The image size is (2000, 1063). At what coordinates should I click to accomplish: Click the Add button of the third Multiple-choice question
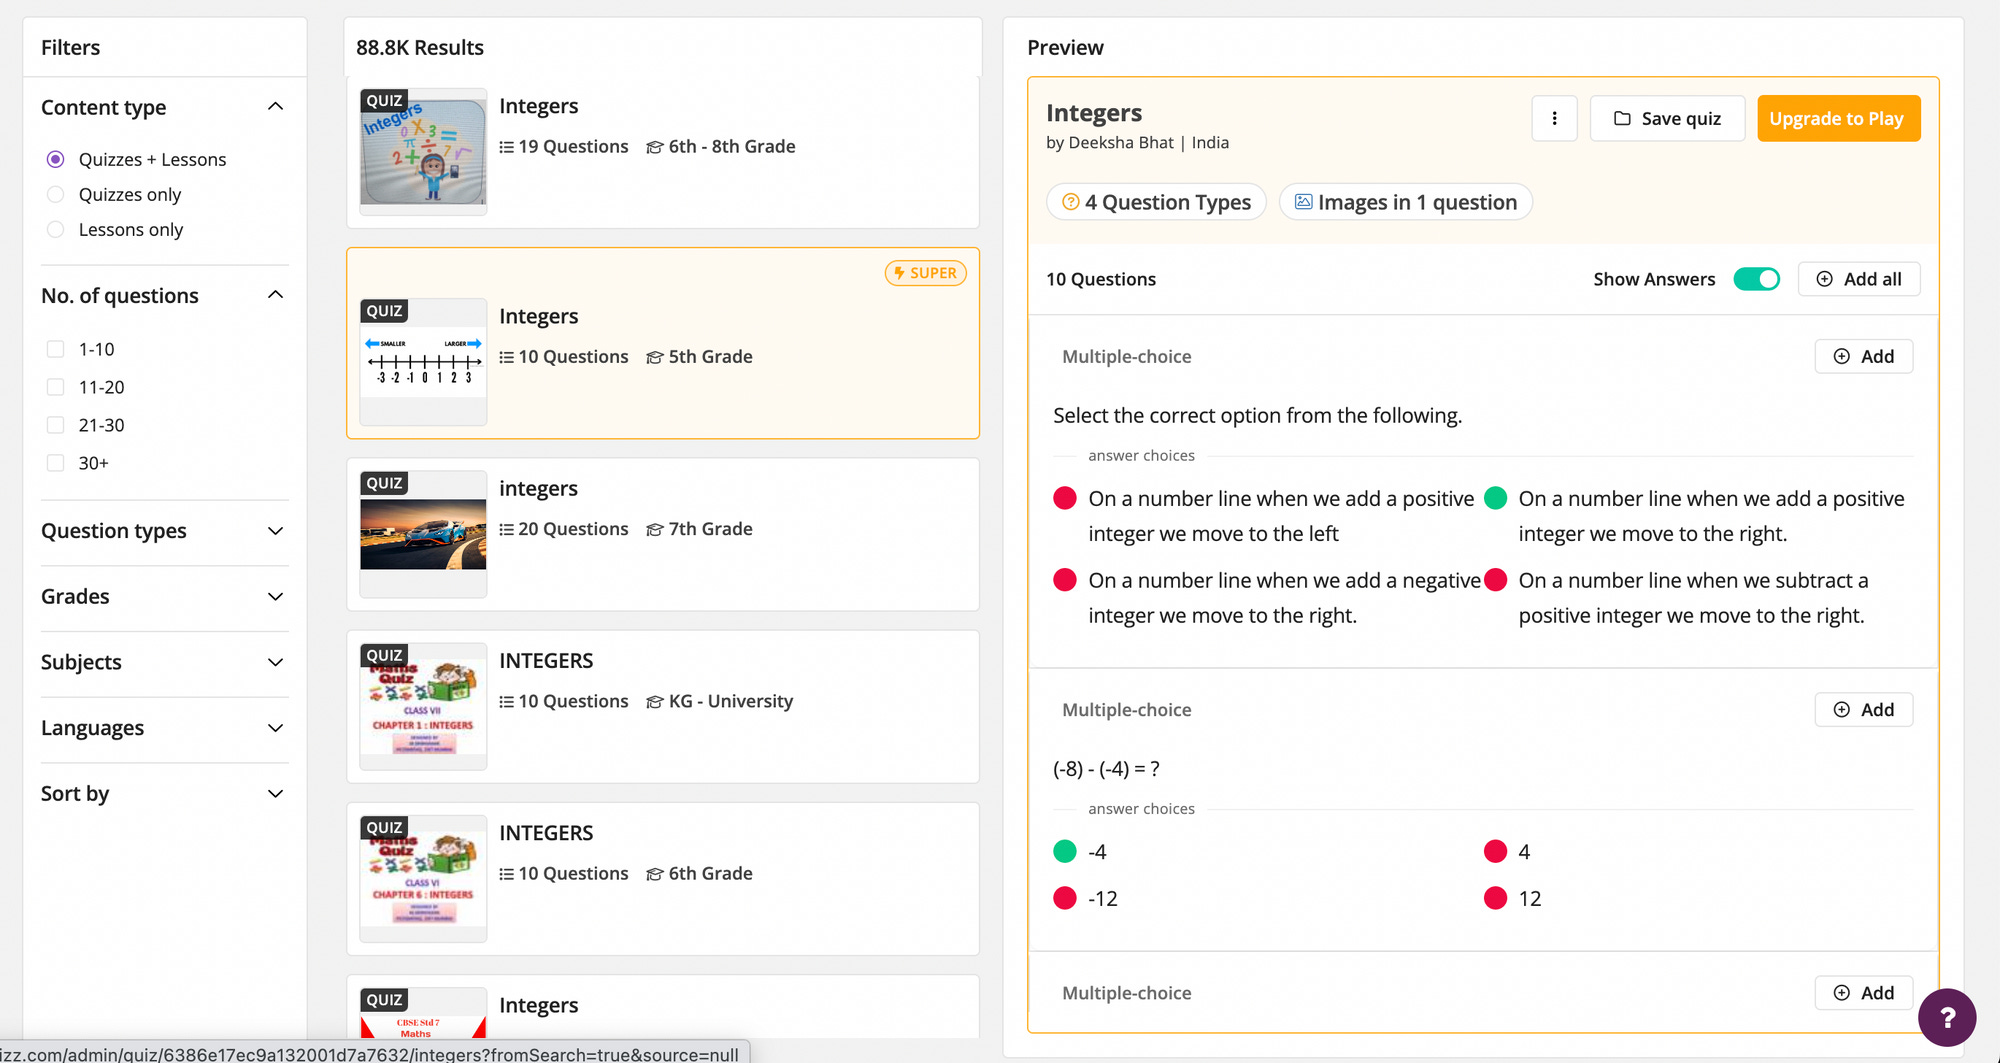coord(1864,993)
